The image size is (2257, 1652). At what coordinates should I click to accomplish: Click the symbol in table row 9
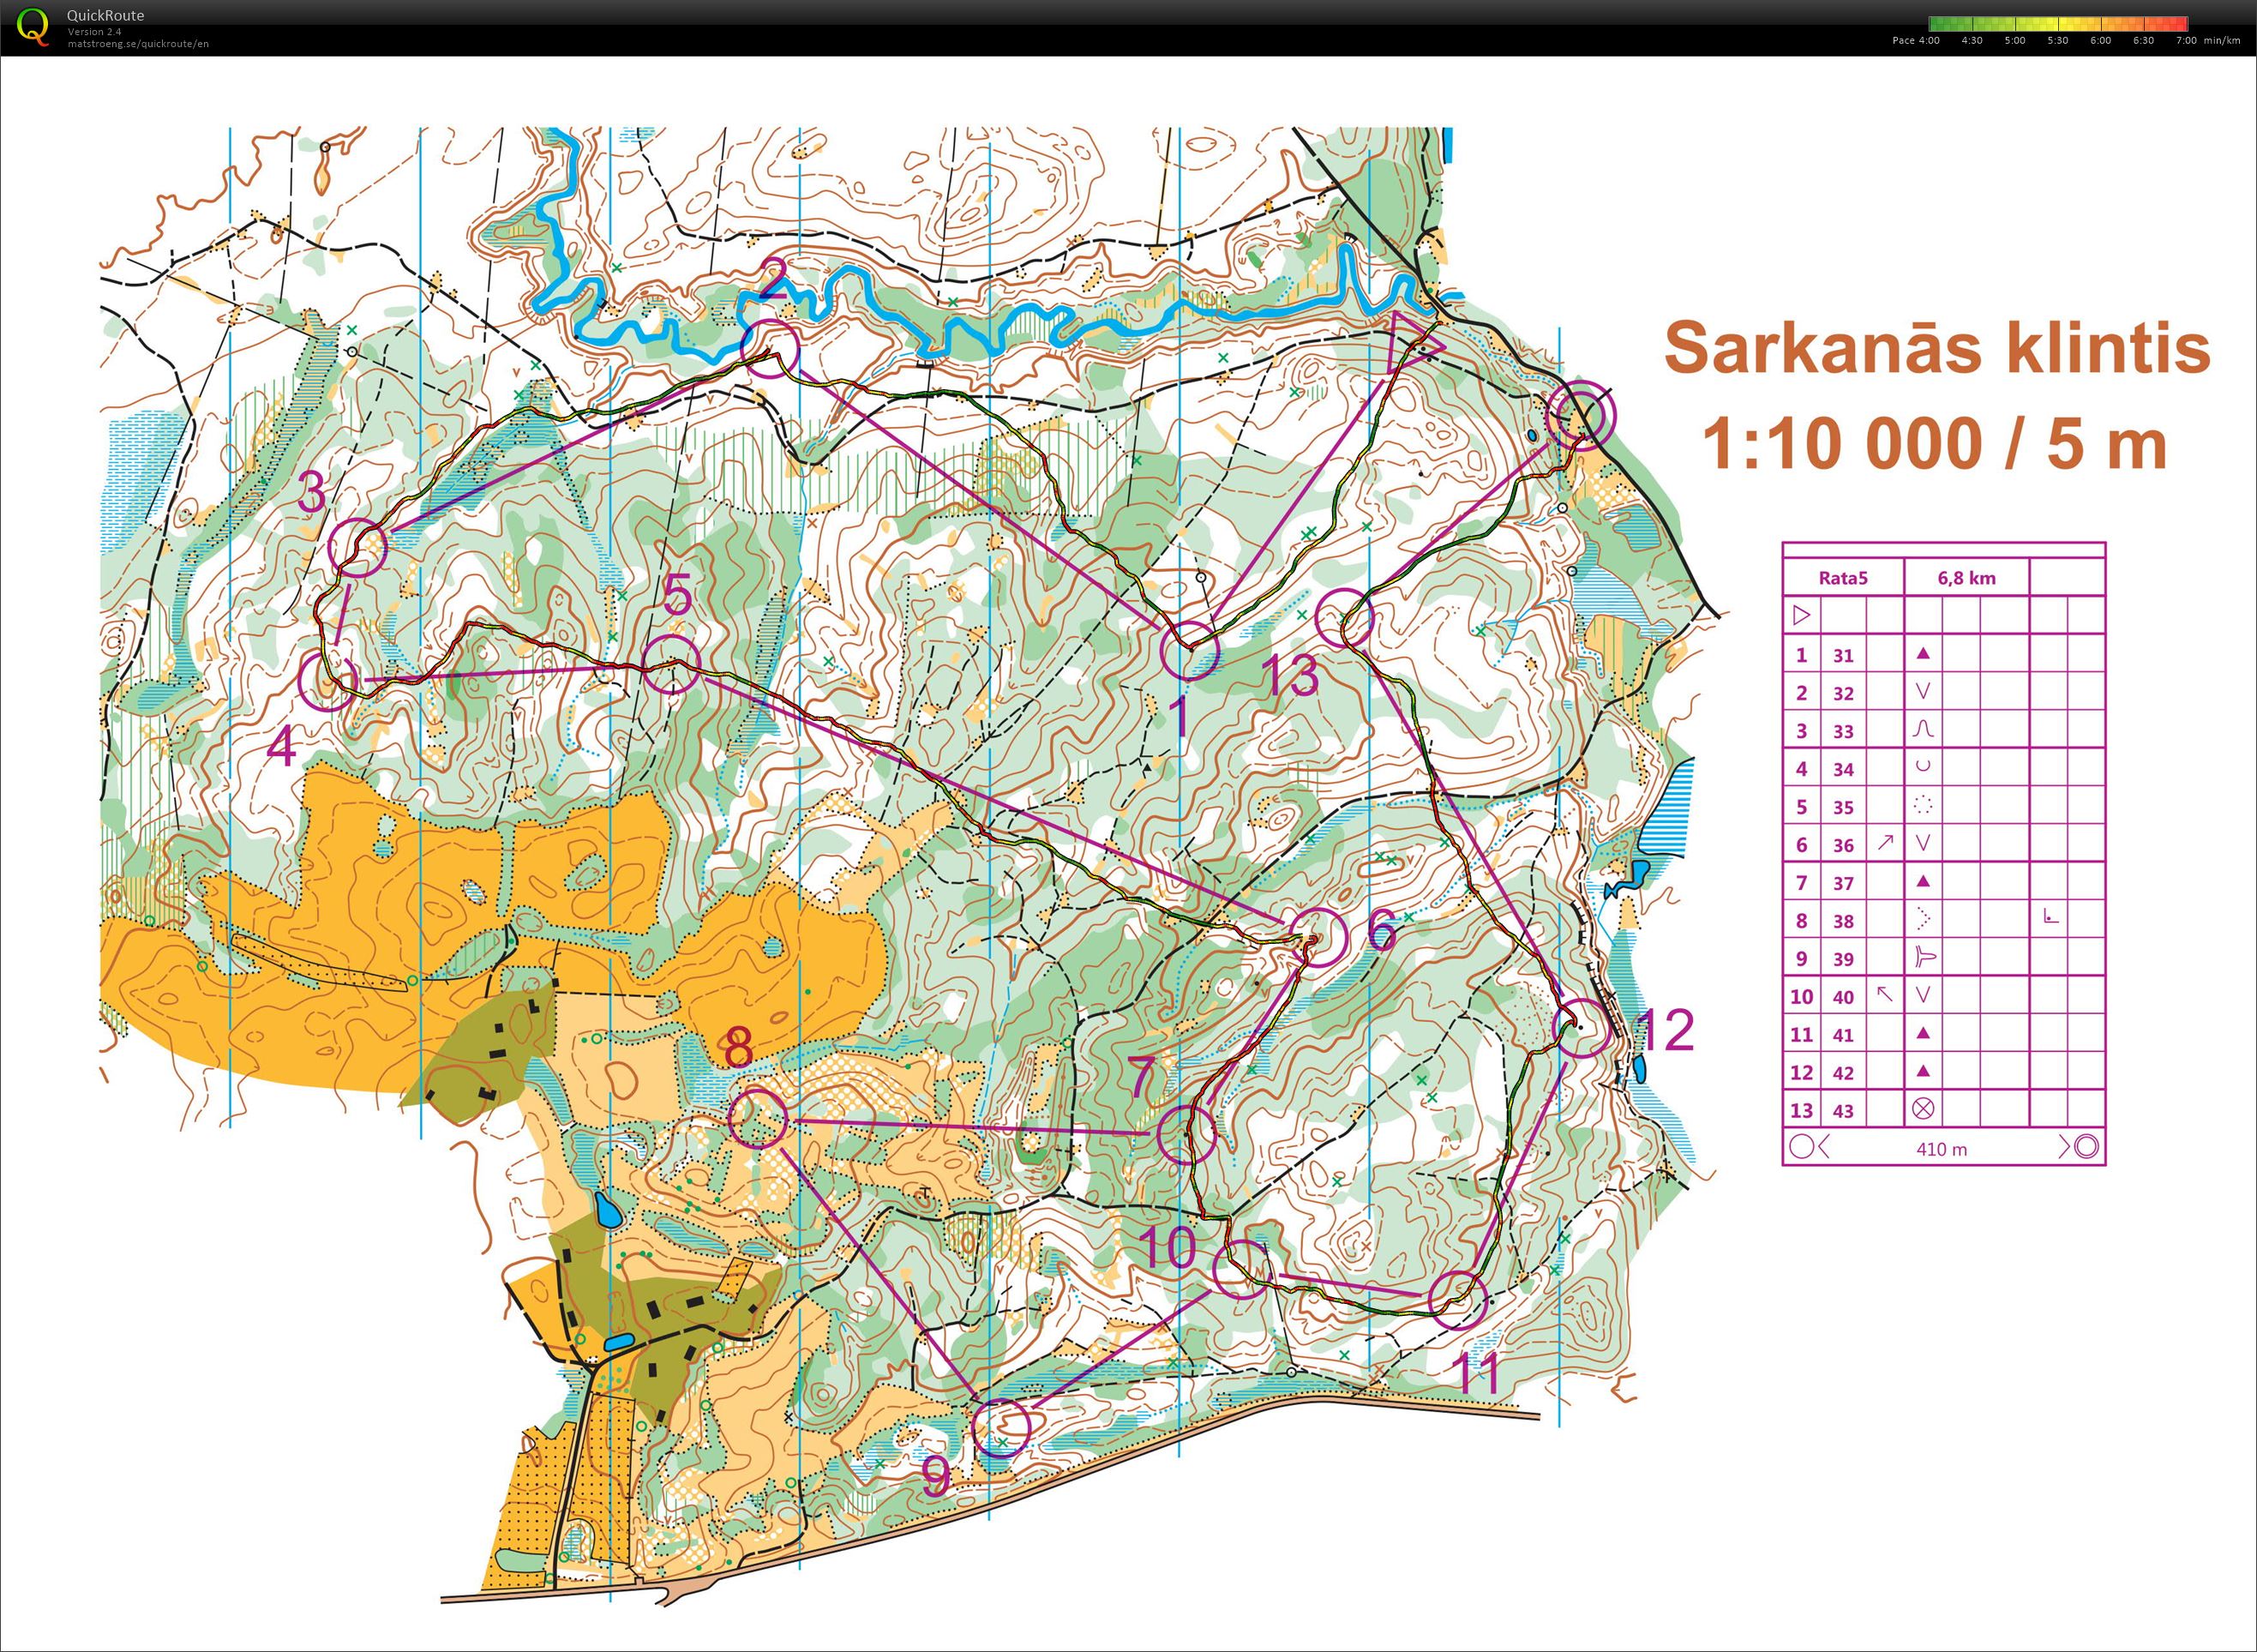(x=1924, y=957)
